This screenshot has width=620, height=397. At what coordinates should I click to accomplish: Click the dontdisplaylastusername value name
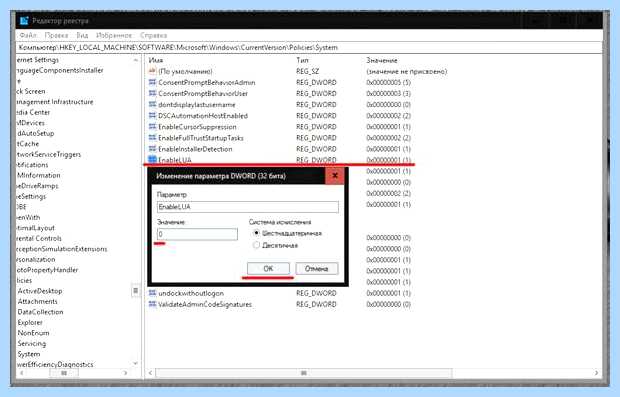[197, 105]
